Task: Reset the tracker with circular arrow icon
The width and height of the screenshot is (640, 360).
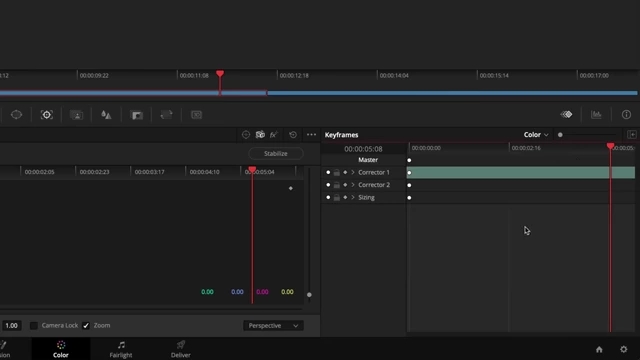Action: (x=293, y=135)
